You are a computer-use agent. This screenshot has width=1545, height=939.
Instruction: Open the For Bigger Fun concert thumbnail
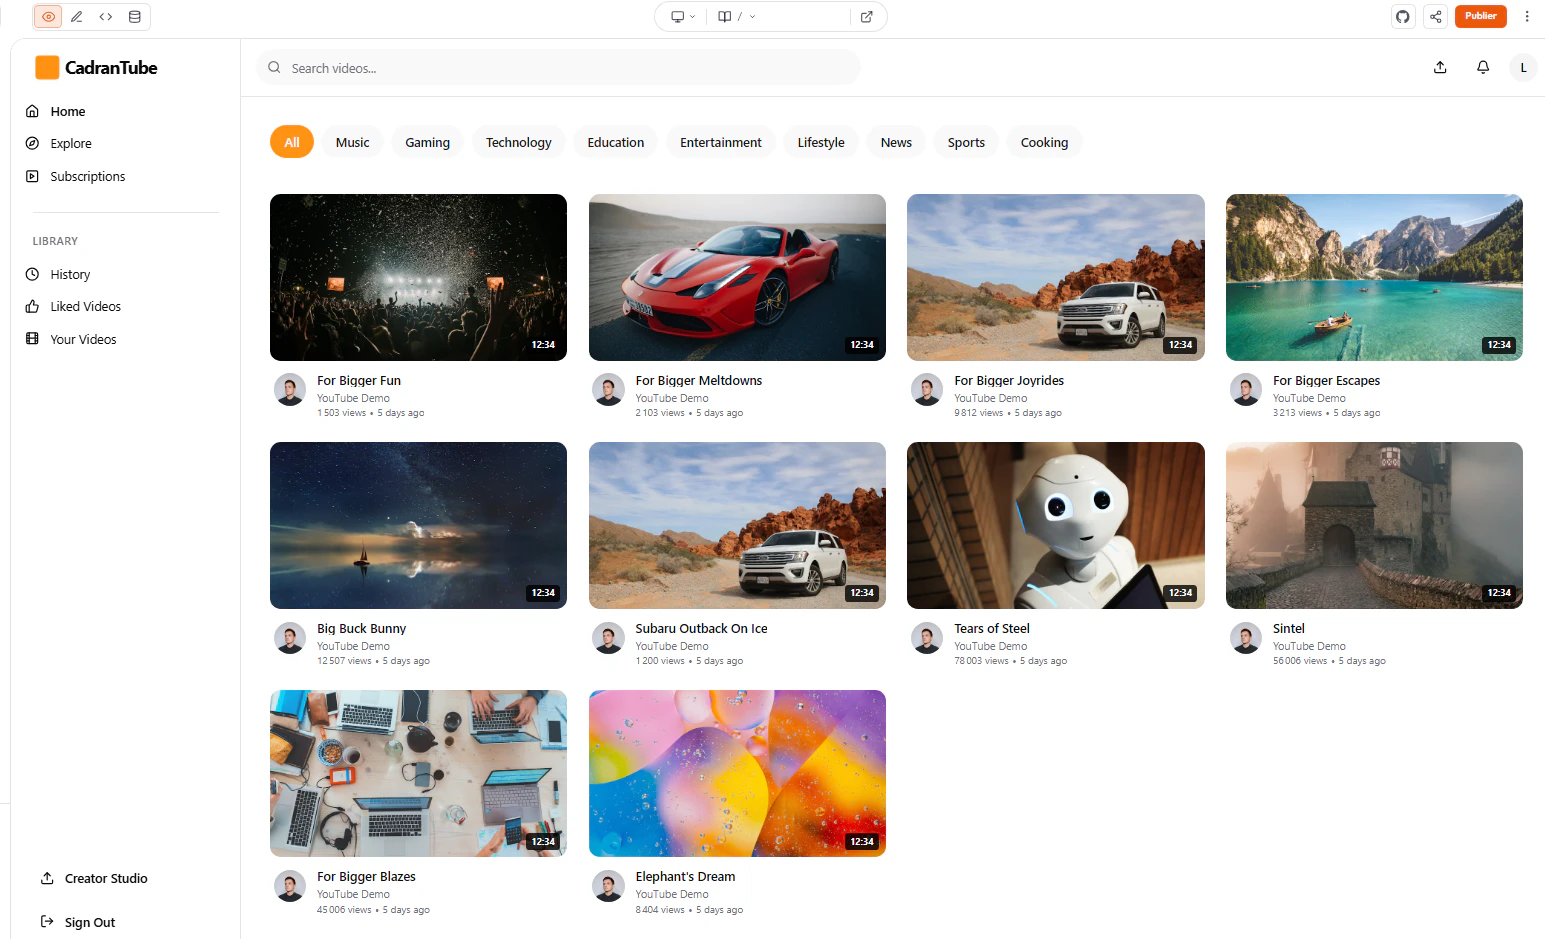[x=418, y=277]
